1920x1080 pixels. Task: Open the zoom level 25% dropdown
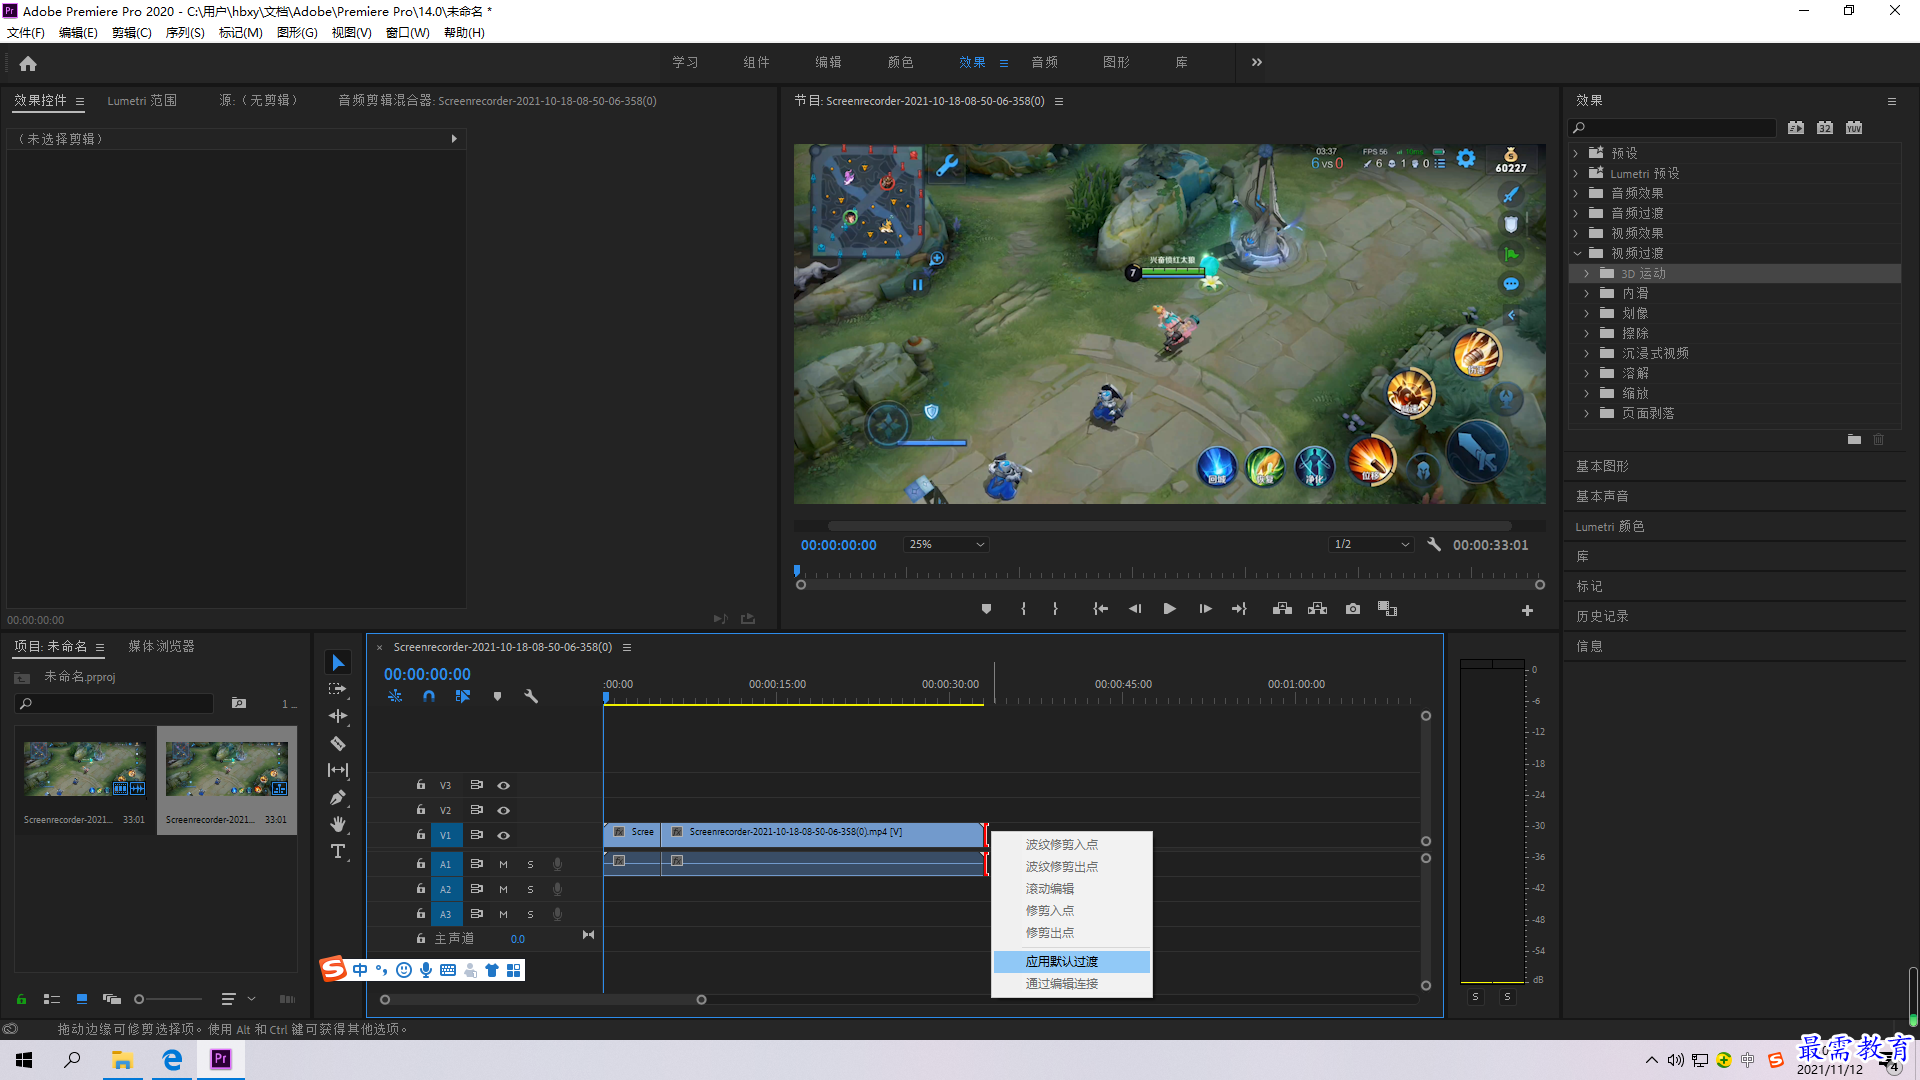(946, 545)
